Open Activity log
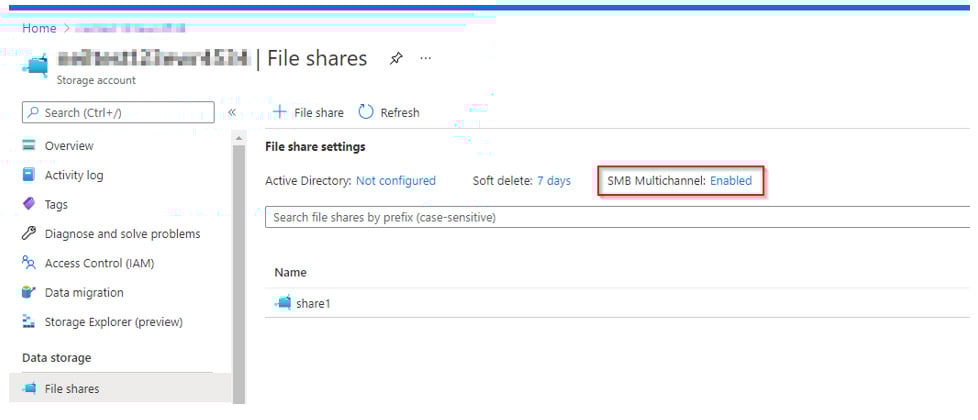This screenshot has height=420, width=978. [x=74, y=175]
